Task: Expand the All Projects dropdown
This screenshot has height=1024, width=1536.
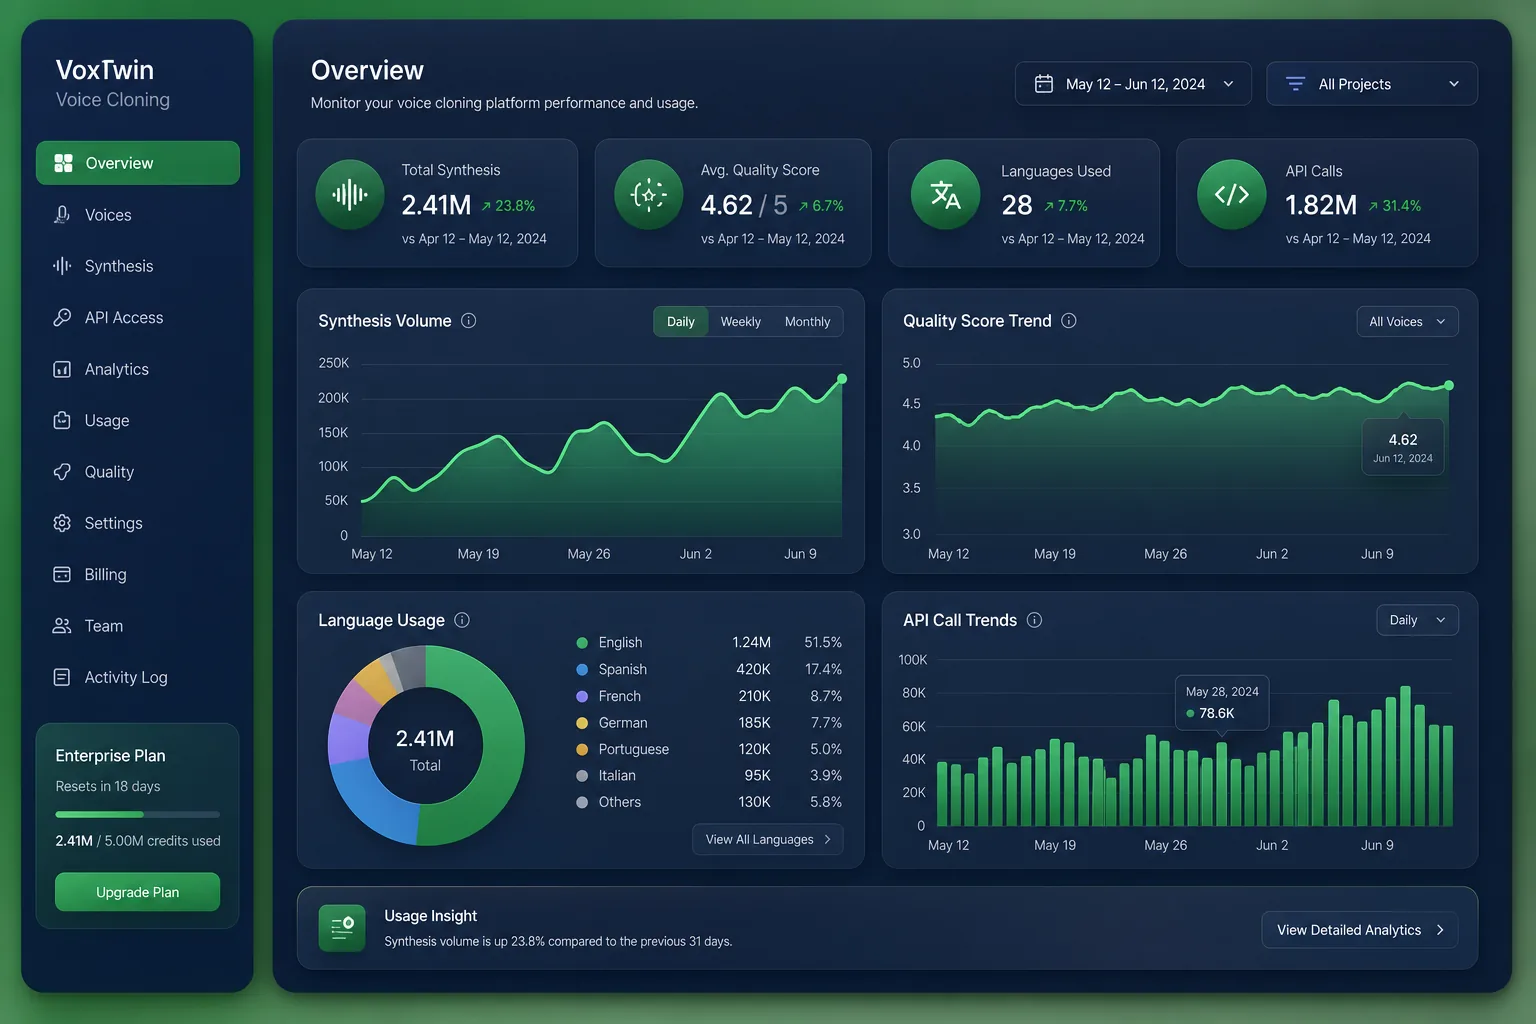Action: pos(1372,84)
